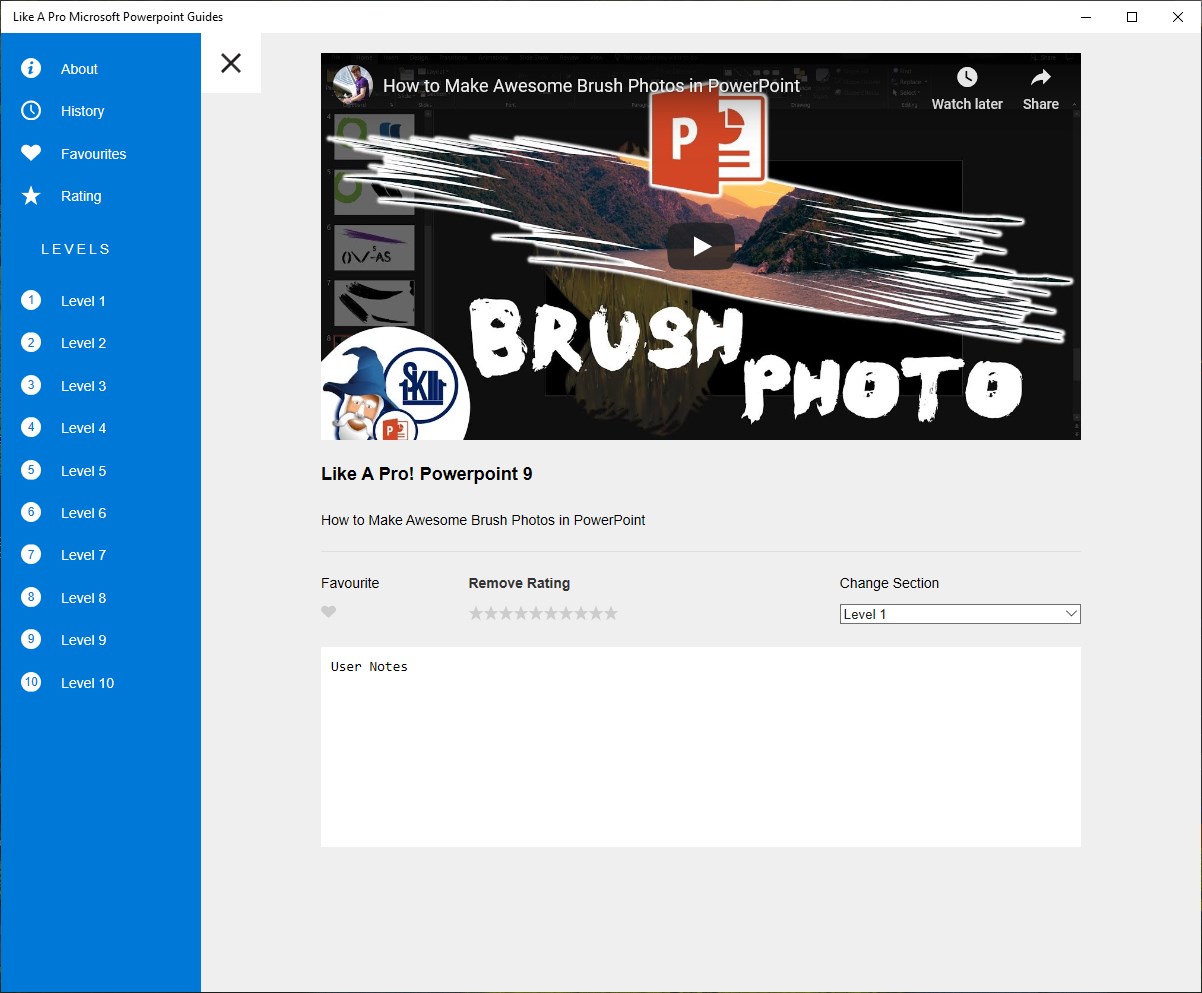Go to Level 9 in the sidebar
Screen dimensions: 1202x993
point(100,640)
